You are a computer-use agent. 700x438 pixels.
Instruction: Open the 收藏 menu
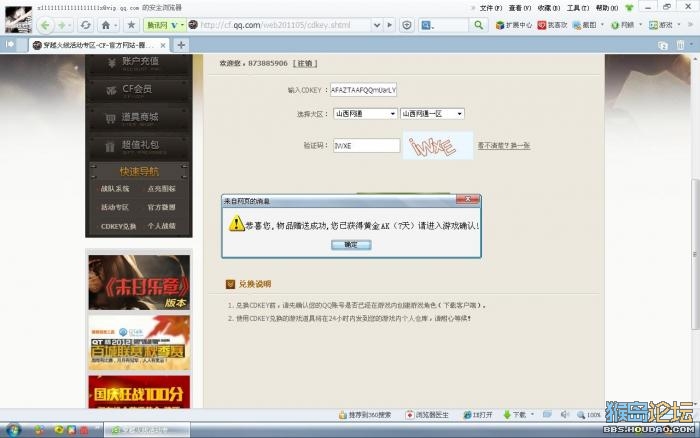[549, 8]
